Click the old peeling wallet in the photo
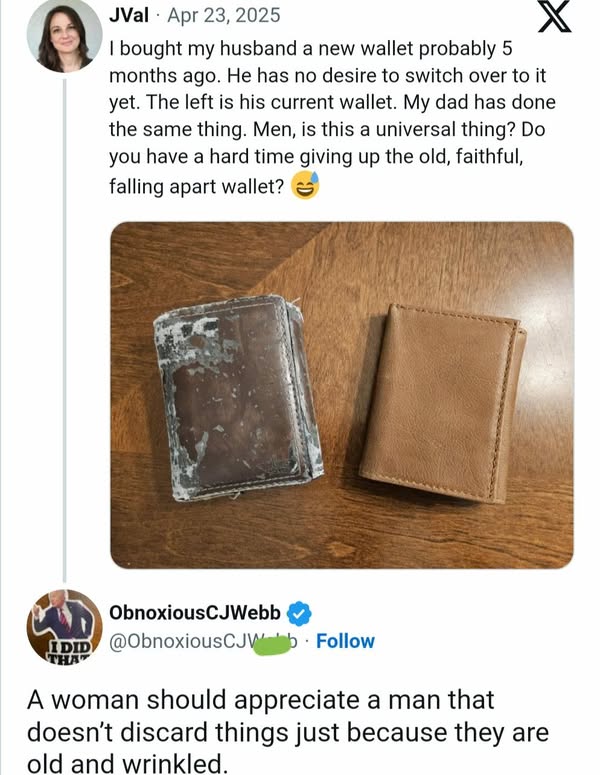 (x=239, y=397)
